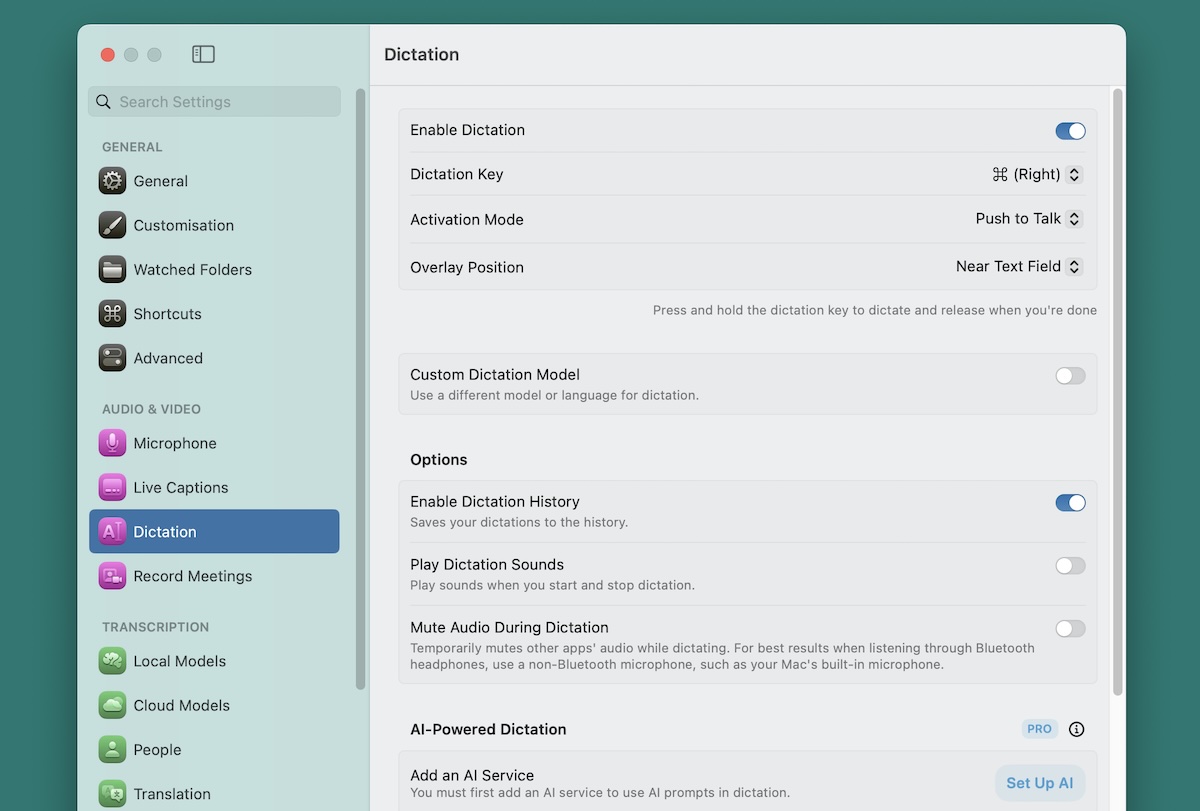The image size is (1200, 811).
Task: Click the General gear icon
Action: (112, 181)
